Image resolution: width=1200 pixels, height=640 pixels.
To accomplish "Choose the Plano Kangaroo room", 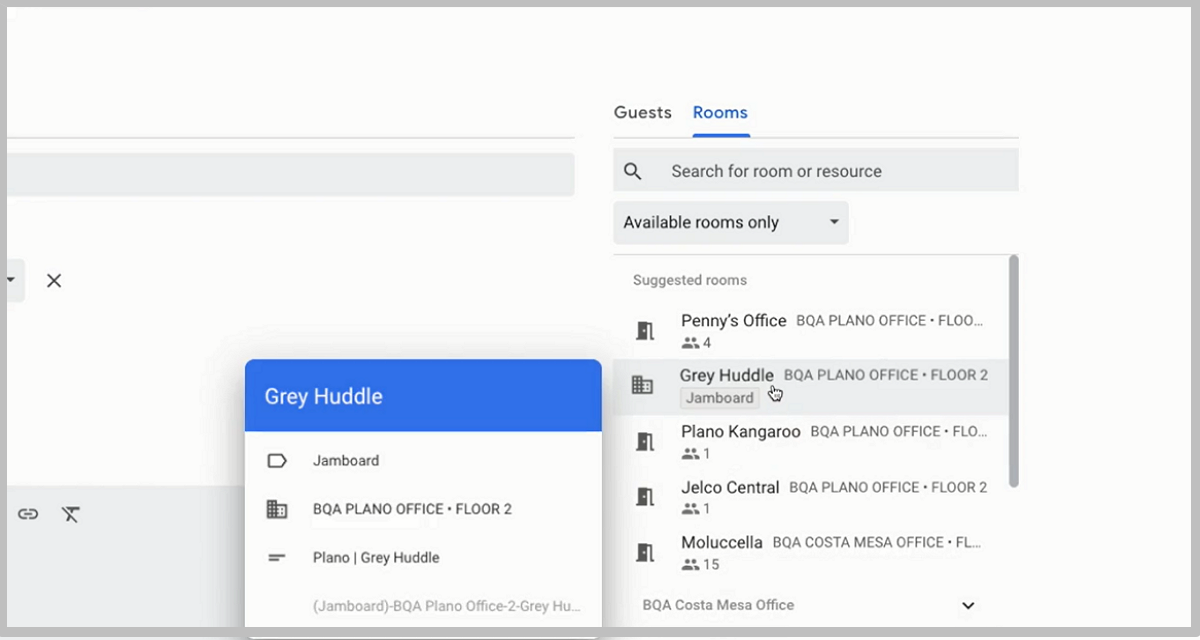I will tap(810, 441).
